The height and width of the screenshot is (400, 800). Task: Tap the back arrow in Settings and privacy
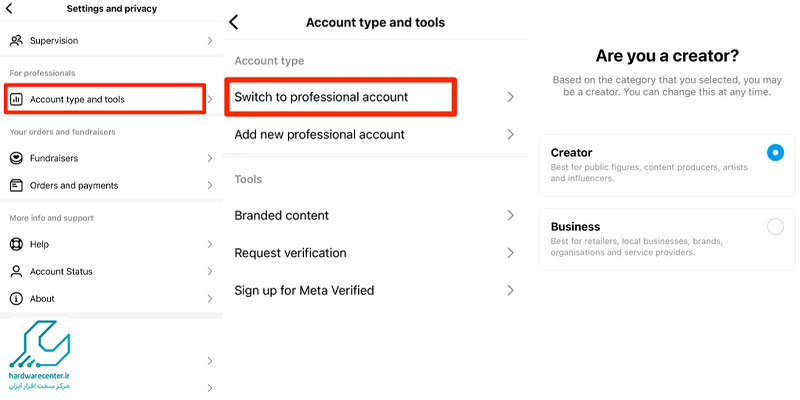tap(9, 9)
